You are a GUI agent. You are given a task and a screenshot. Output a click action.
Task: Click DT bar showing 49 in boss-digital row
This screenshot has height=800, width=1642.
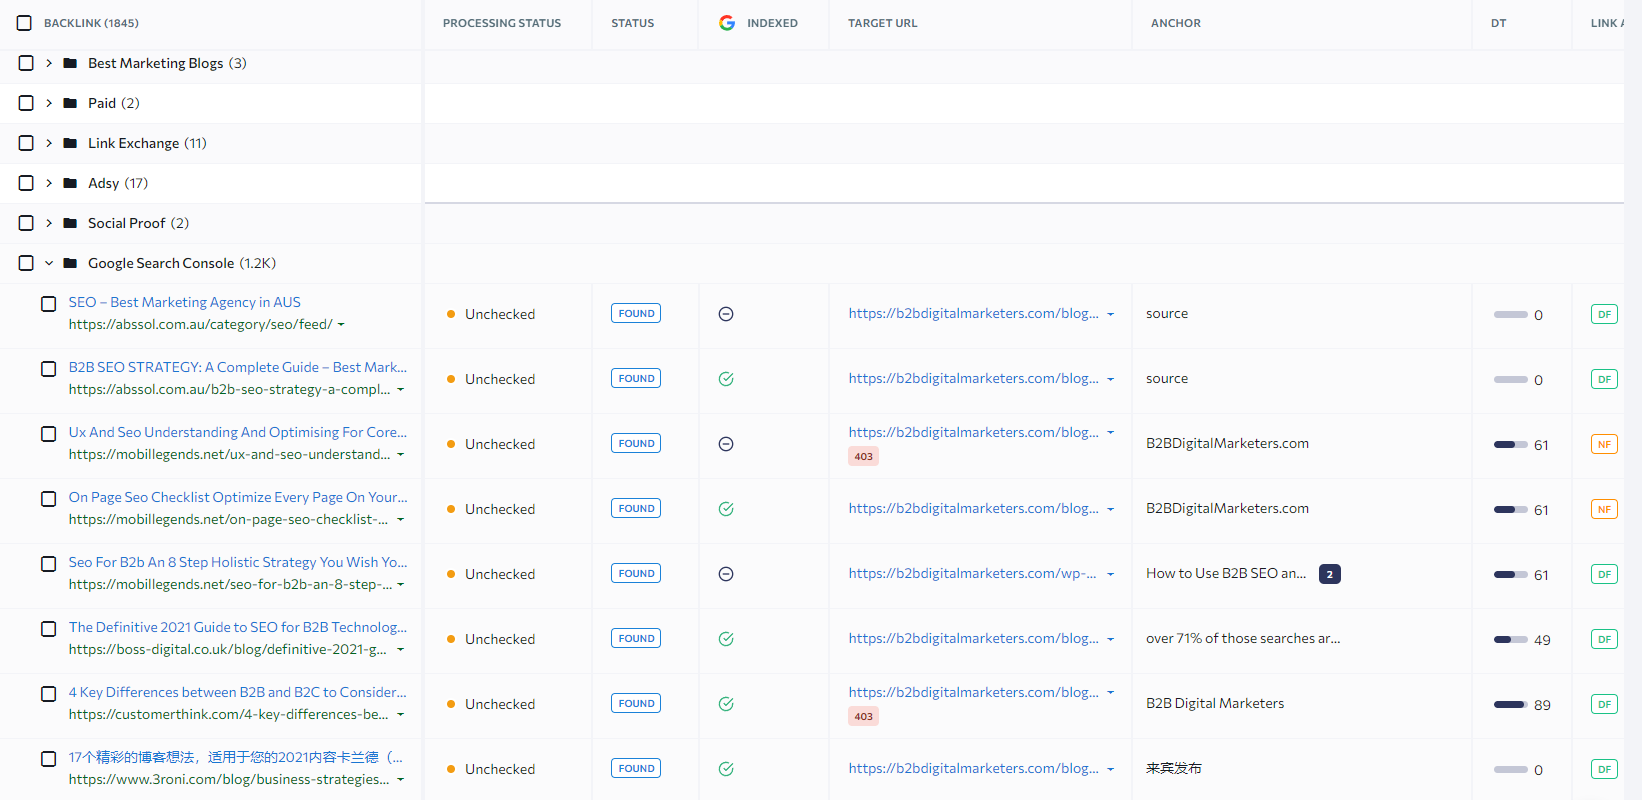(1511, 640)
